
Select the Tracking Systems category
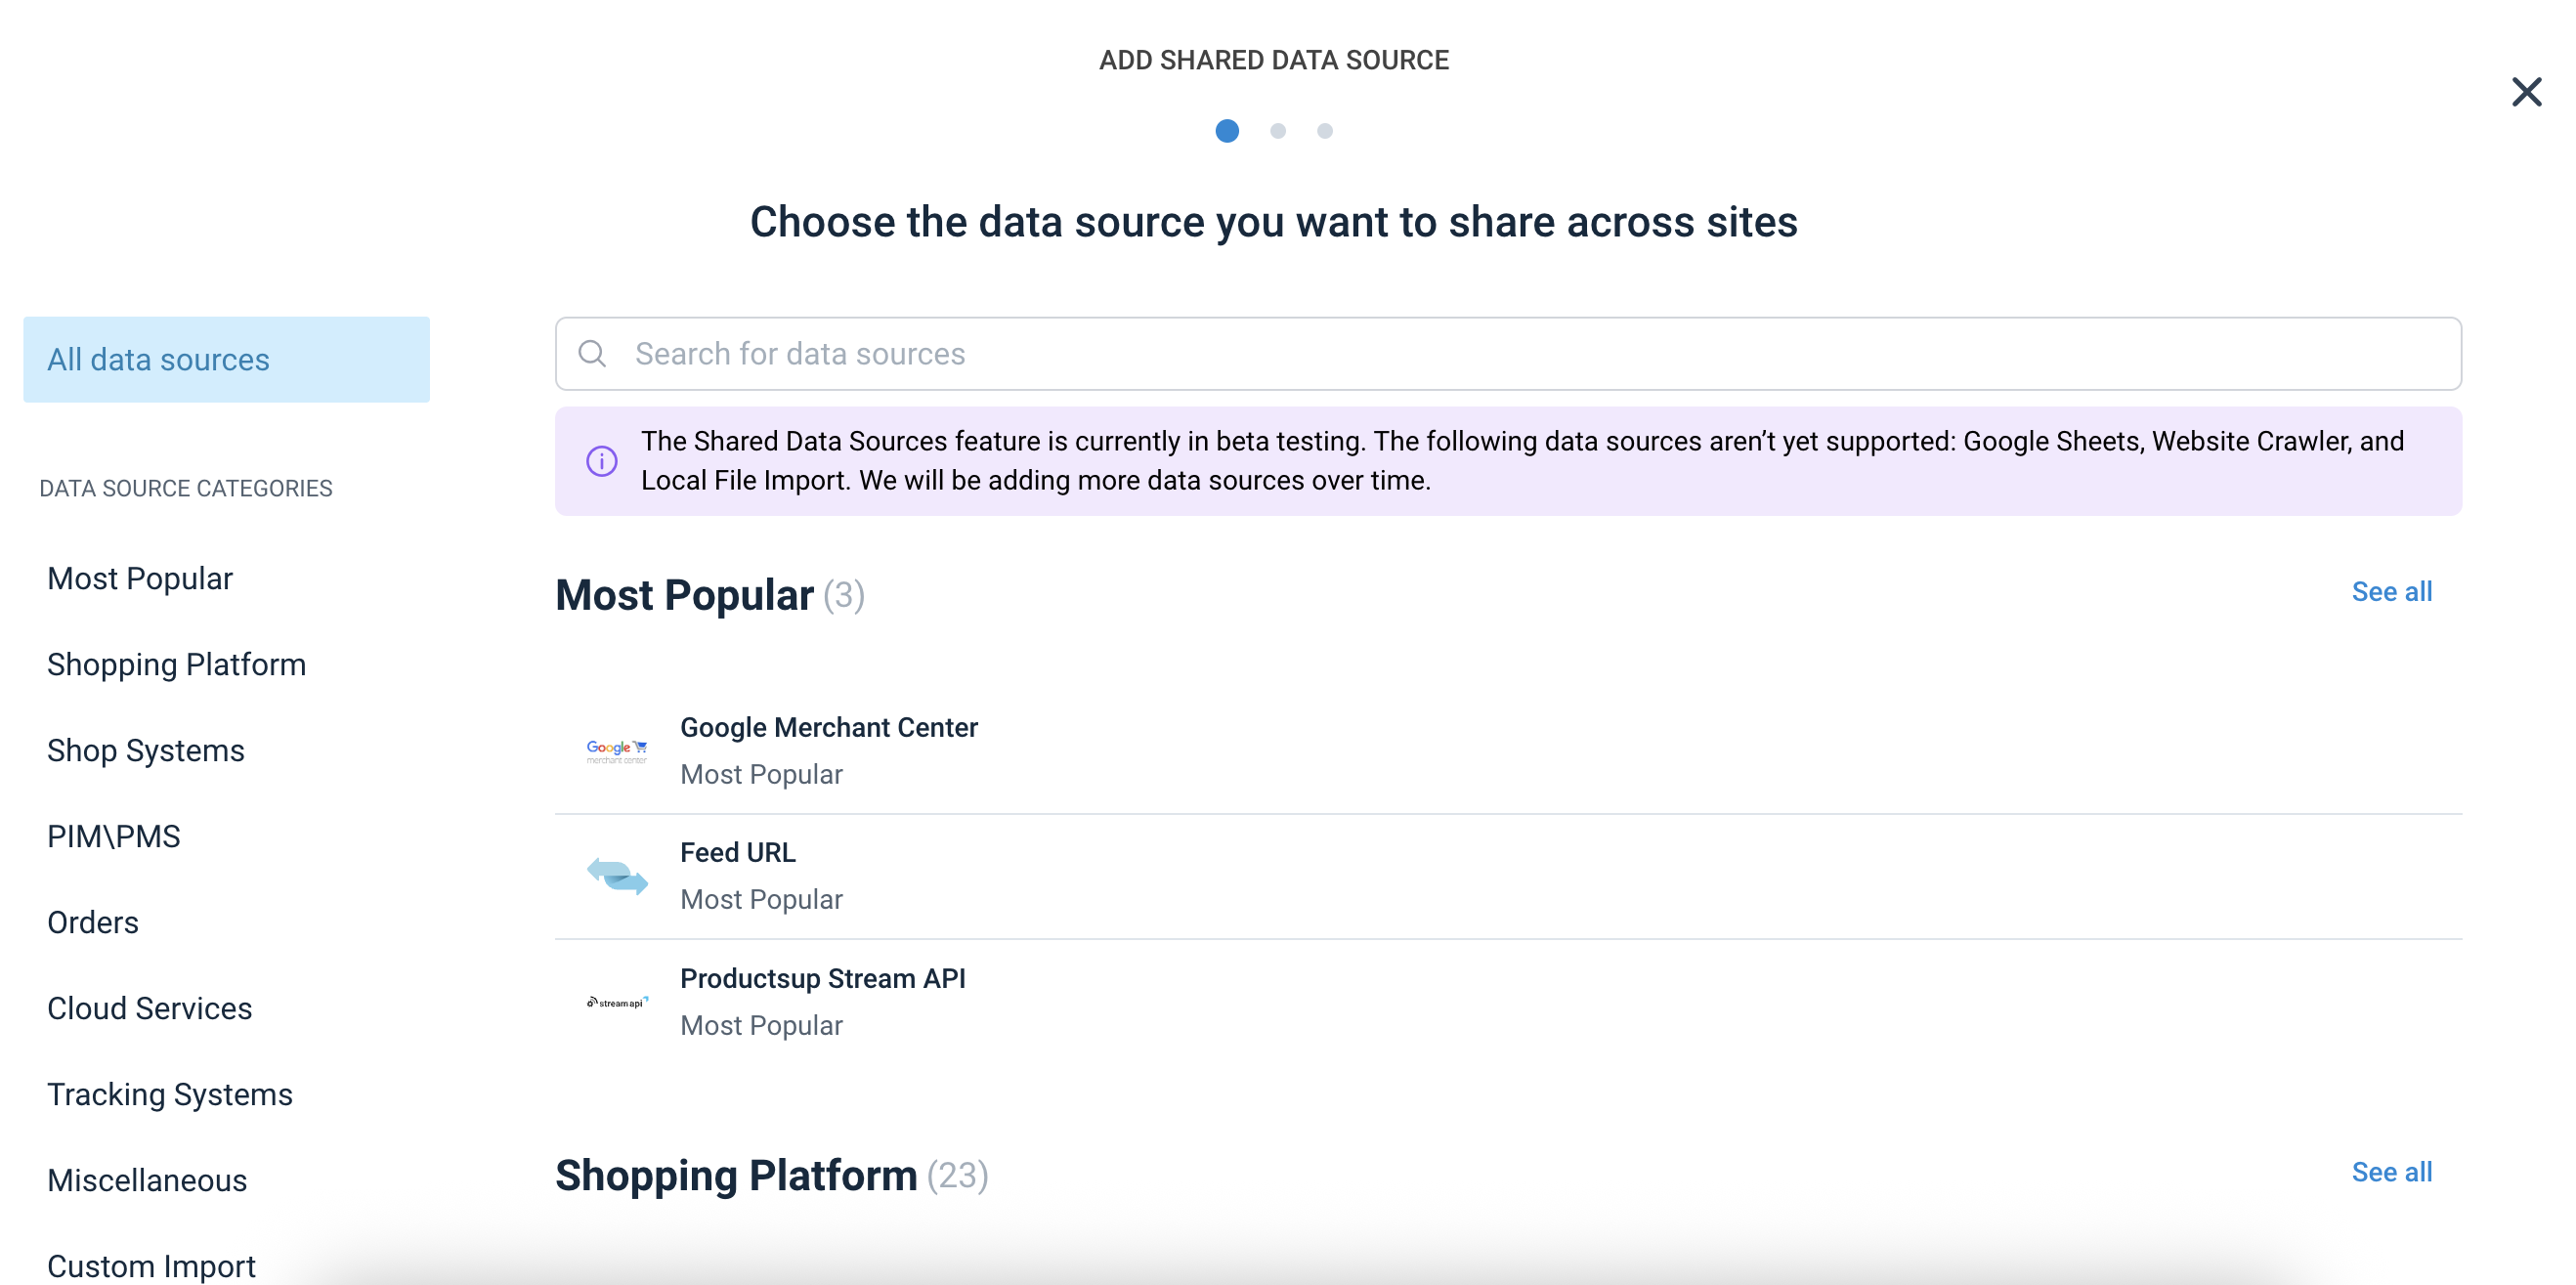pos(169,1094)
